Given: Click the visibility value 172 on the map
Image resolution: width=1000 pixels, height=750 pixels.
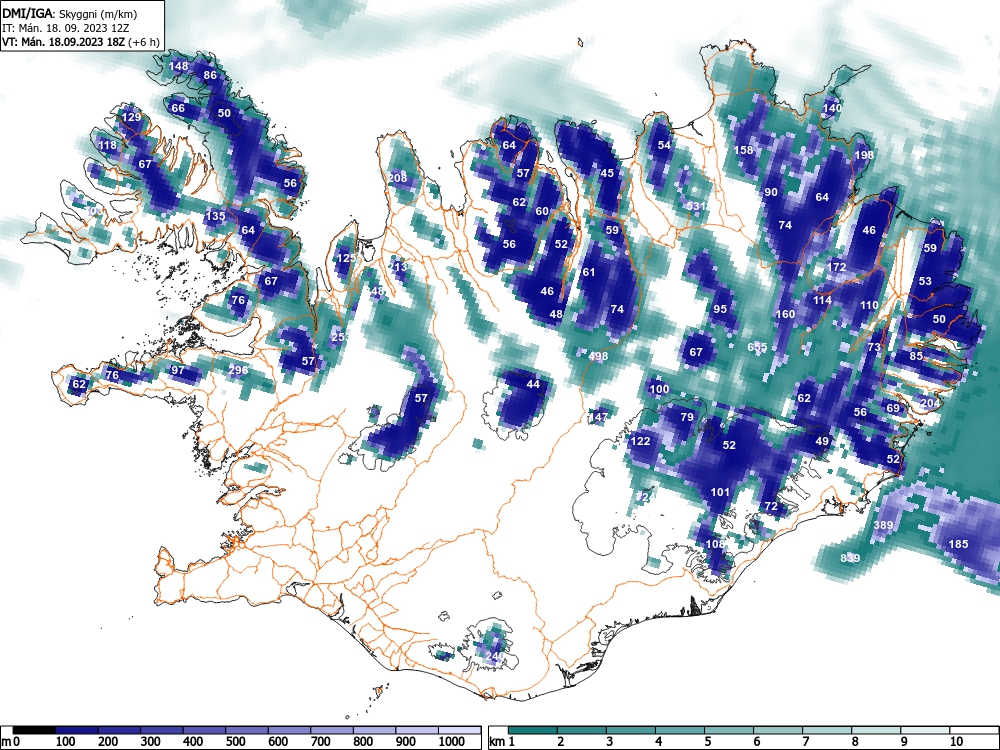Looking at the screenshot, I should (837, 267).
